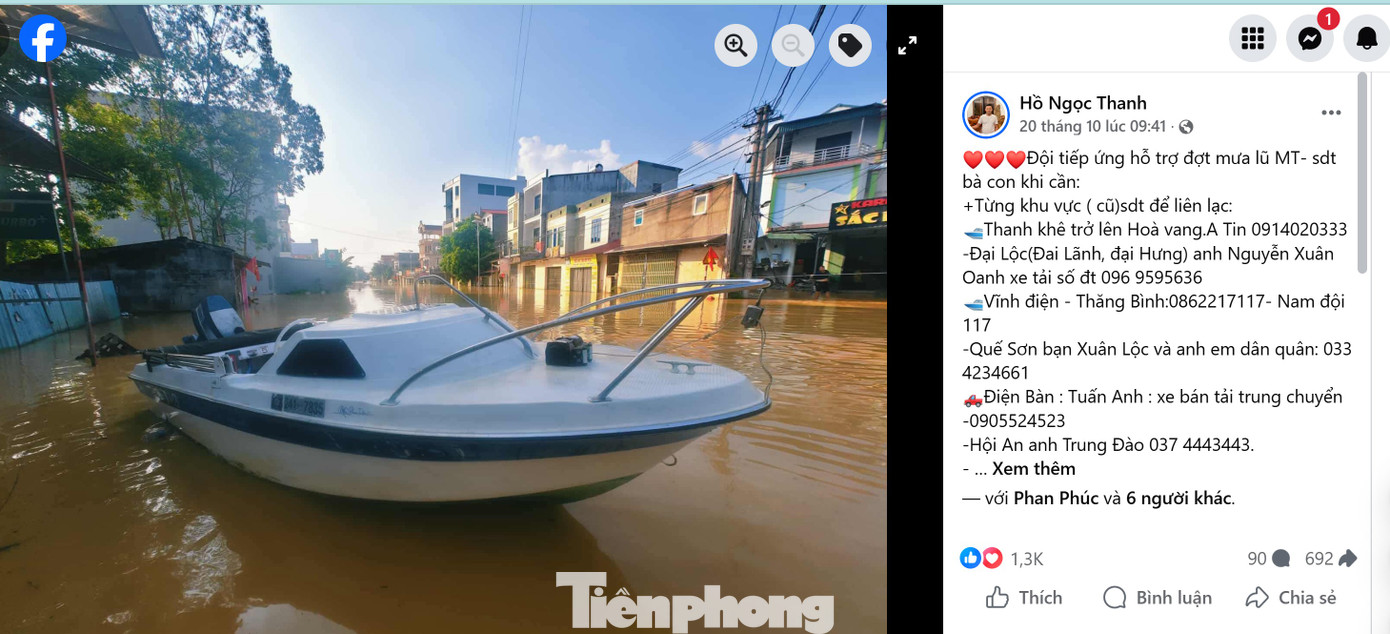This screenshot has height=634, width=1390.
Task: Enter fullscreen photo view
Action: tap(907, 45)
